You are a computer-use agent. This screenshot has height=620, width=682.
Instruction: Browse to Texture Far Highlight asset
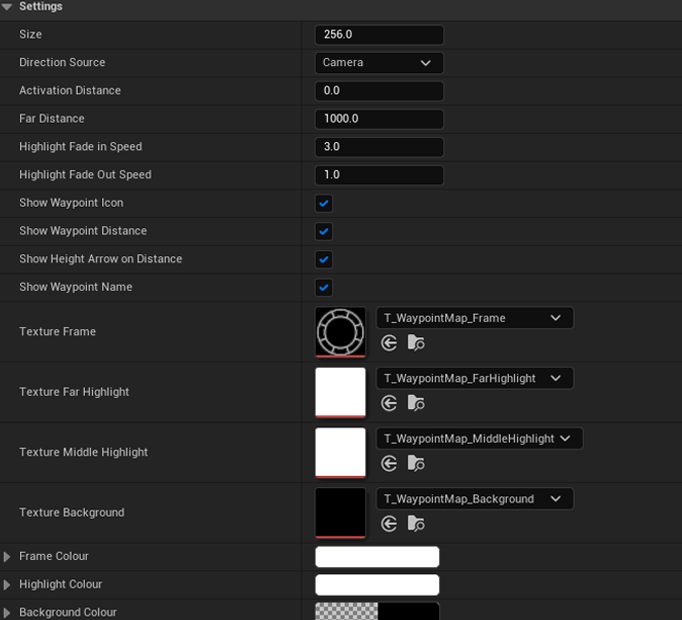click(416, 403)
